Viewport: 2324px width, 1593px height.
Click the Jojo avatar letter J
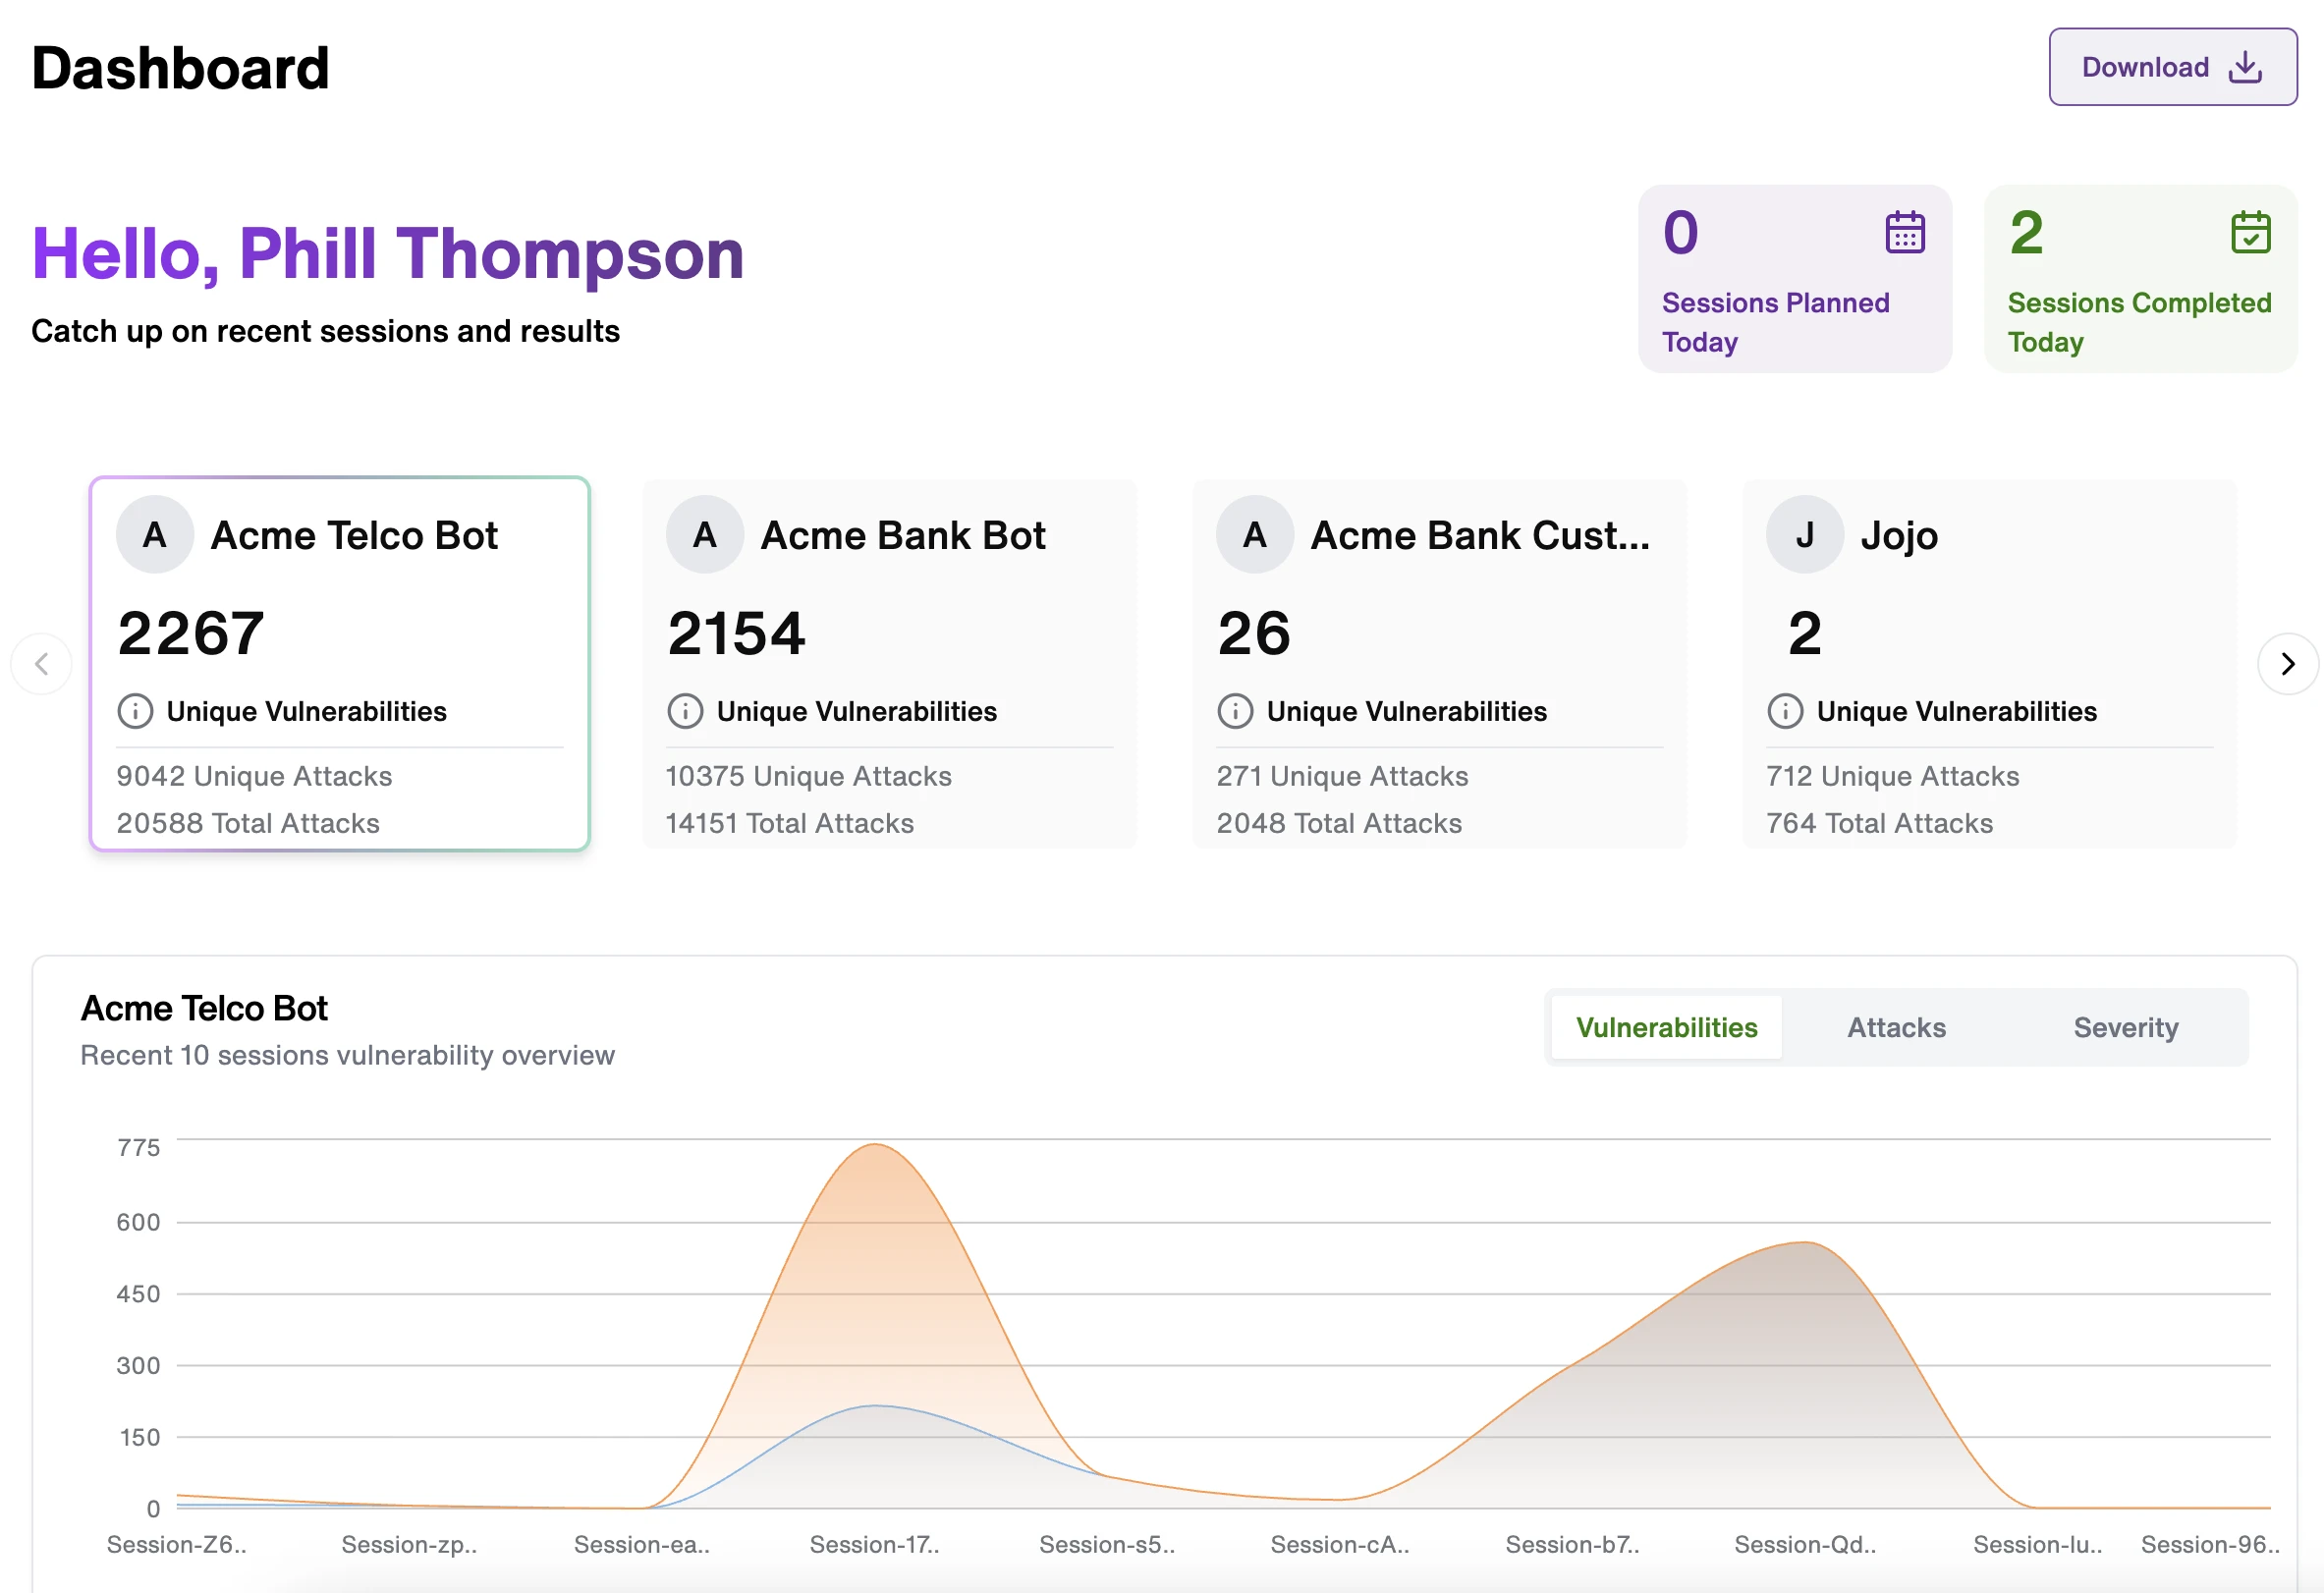(1804, 535)
